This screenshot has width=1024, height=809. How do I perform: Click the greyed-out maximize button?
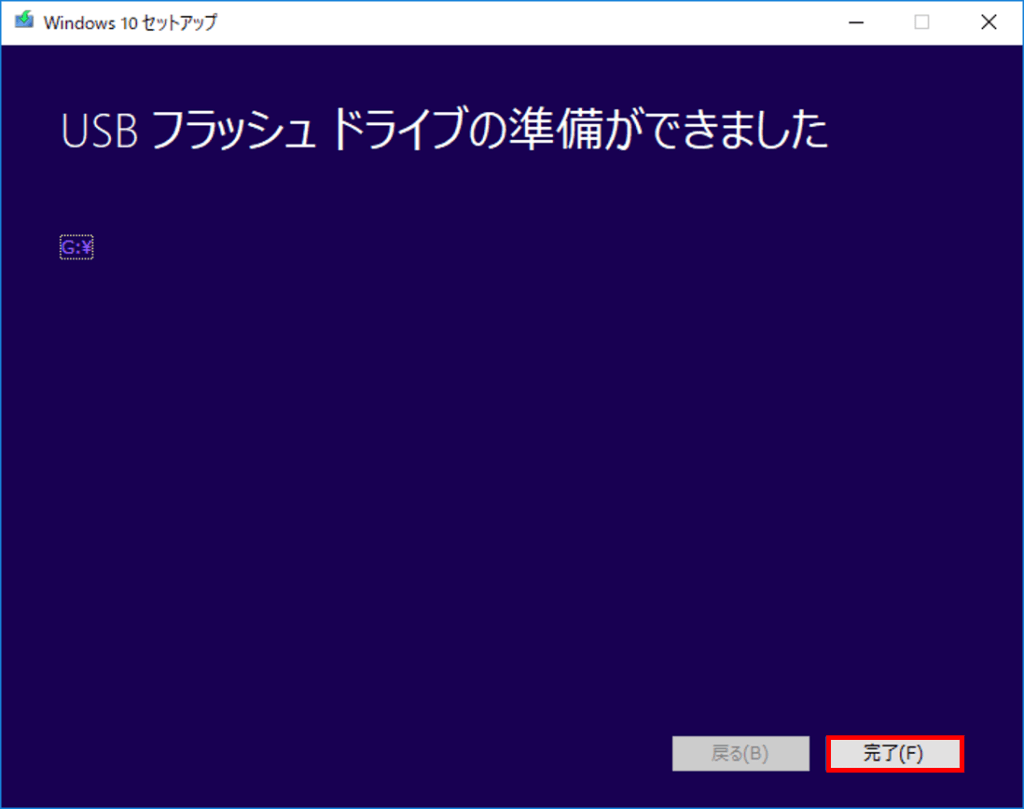[x=921, y=22]
